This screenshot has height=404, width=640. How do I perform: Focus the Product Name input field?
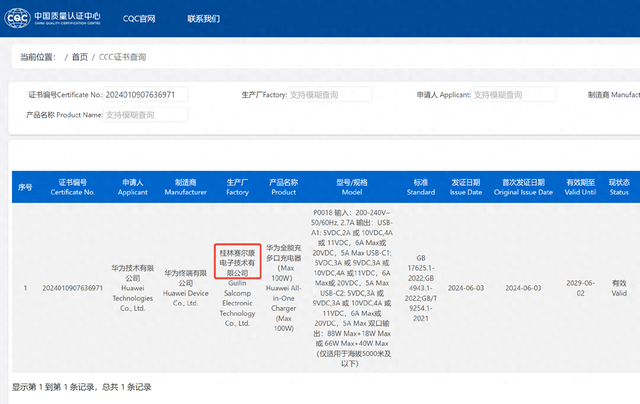[145, 115]
